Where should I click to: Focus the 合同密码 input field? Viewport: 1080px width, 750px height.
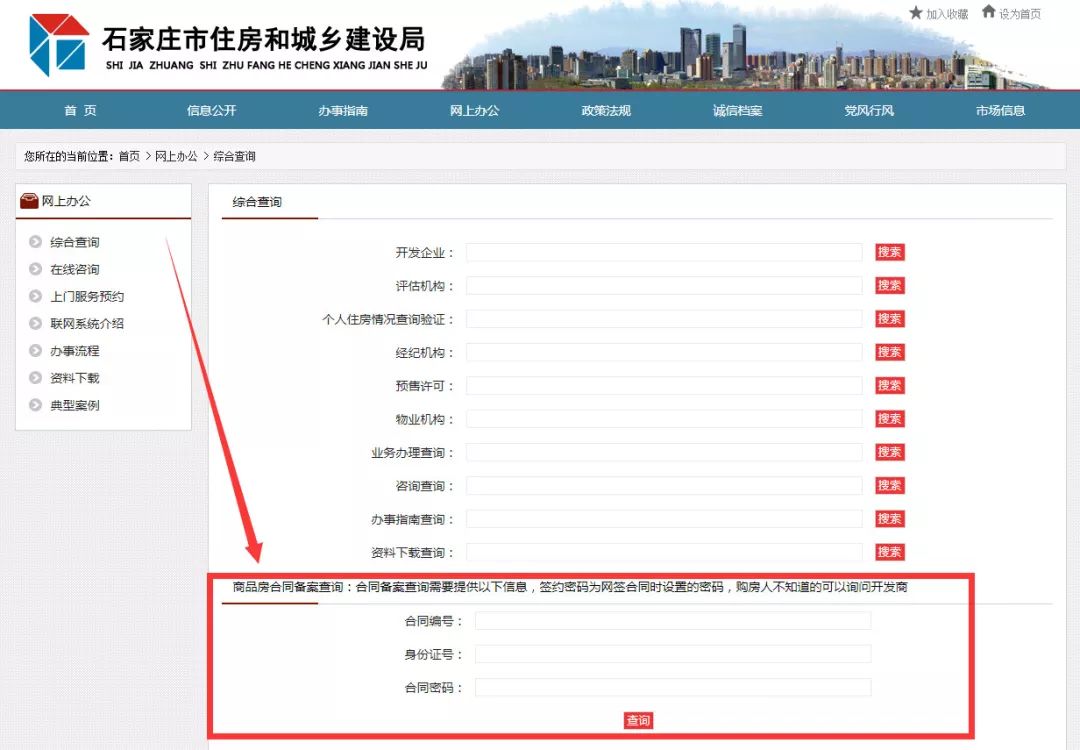(x=673, y=687)
